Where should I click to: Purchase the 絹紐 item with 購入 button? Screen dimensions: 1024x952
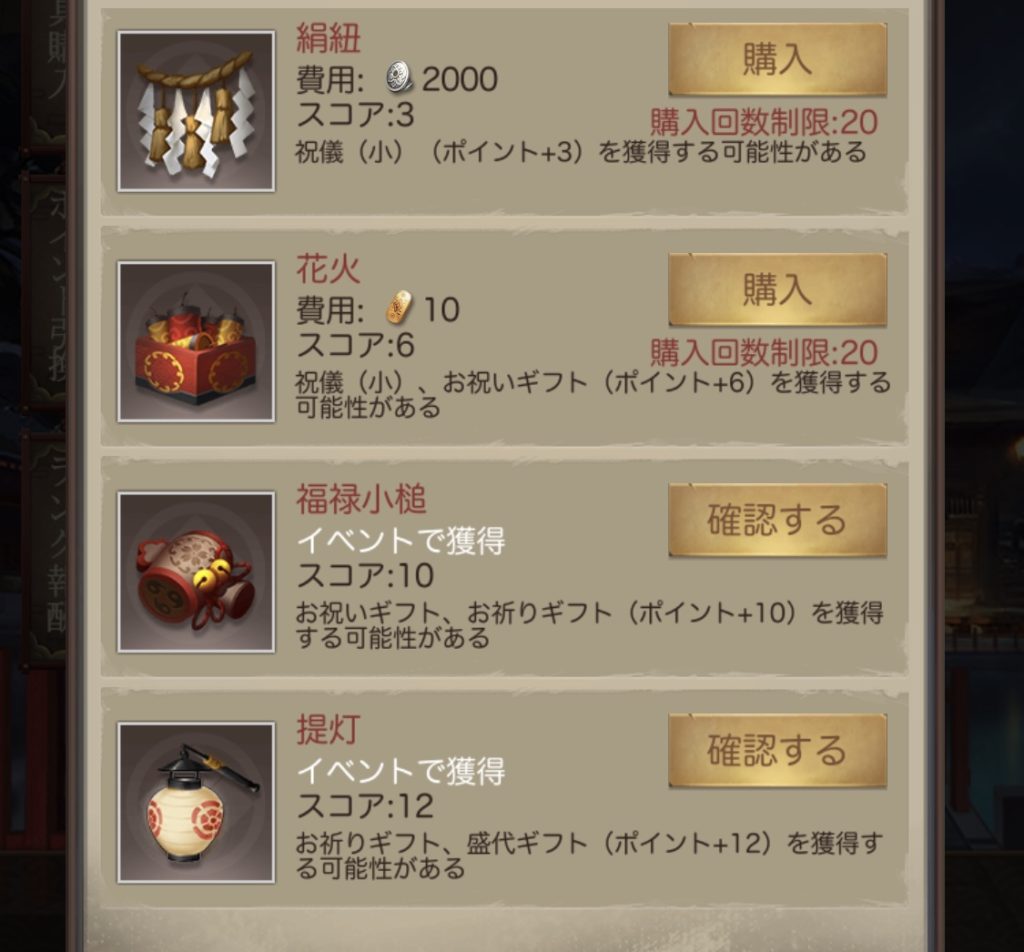777,59
